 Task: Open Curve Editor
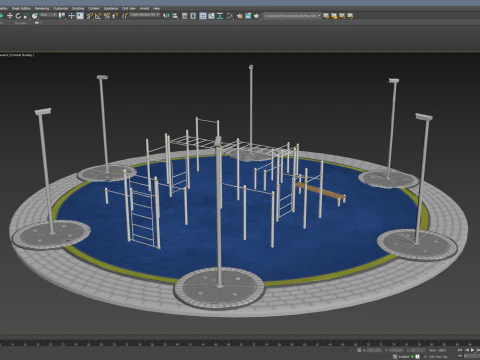pos(211,16)
